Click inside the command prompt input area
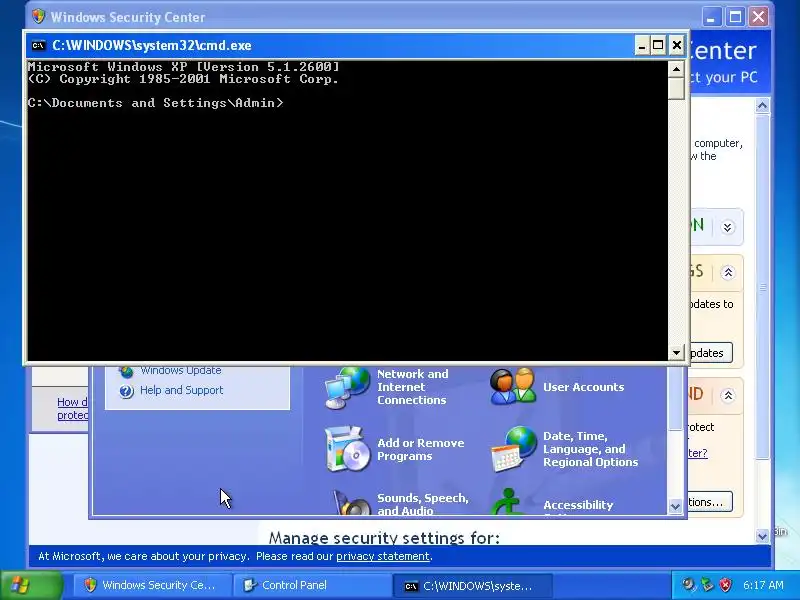Image resolution: width=800 pixels, height=600 pixels. (x=347, y=210)
